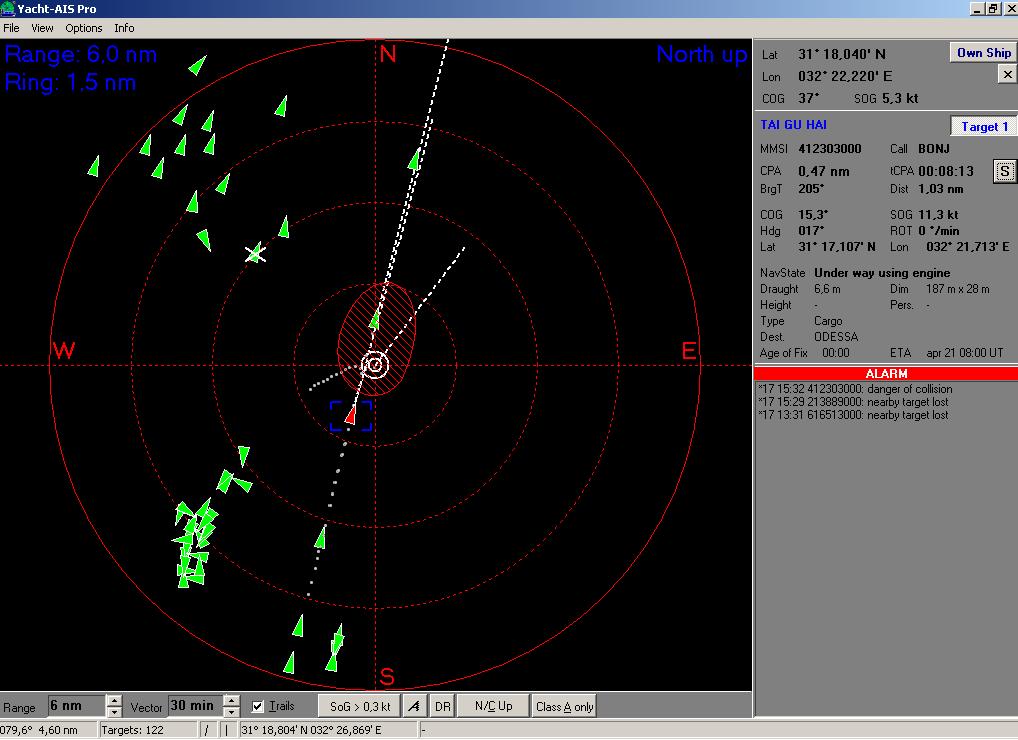The image size is (1018, 740).
Task: Click the blue North up label on radar
Action: click(701, 55)
